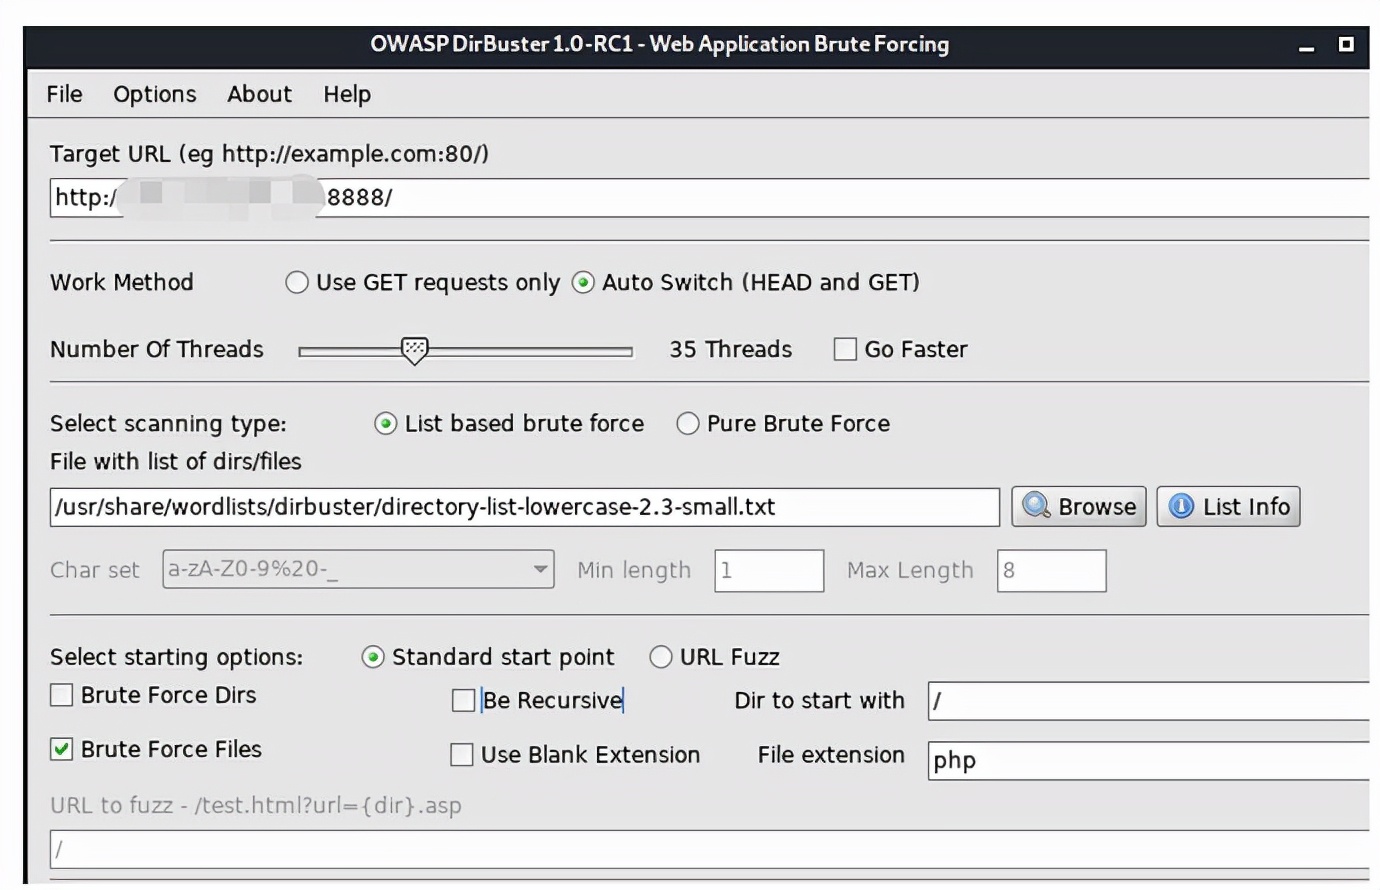The height and width of the screenshot is (890, 1380).
Task: Open the Char set dropdown
Action: coord(358,569)
